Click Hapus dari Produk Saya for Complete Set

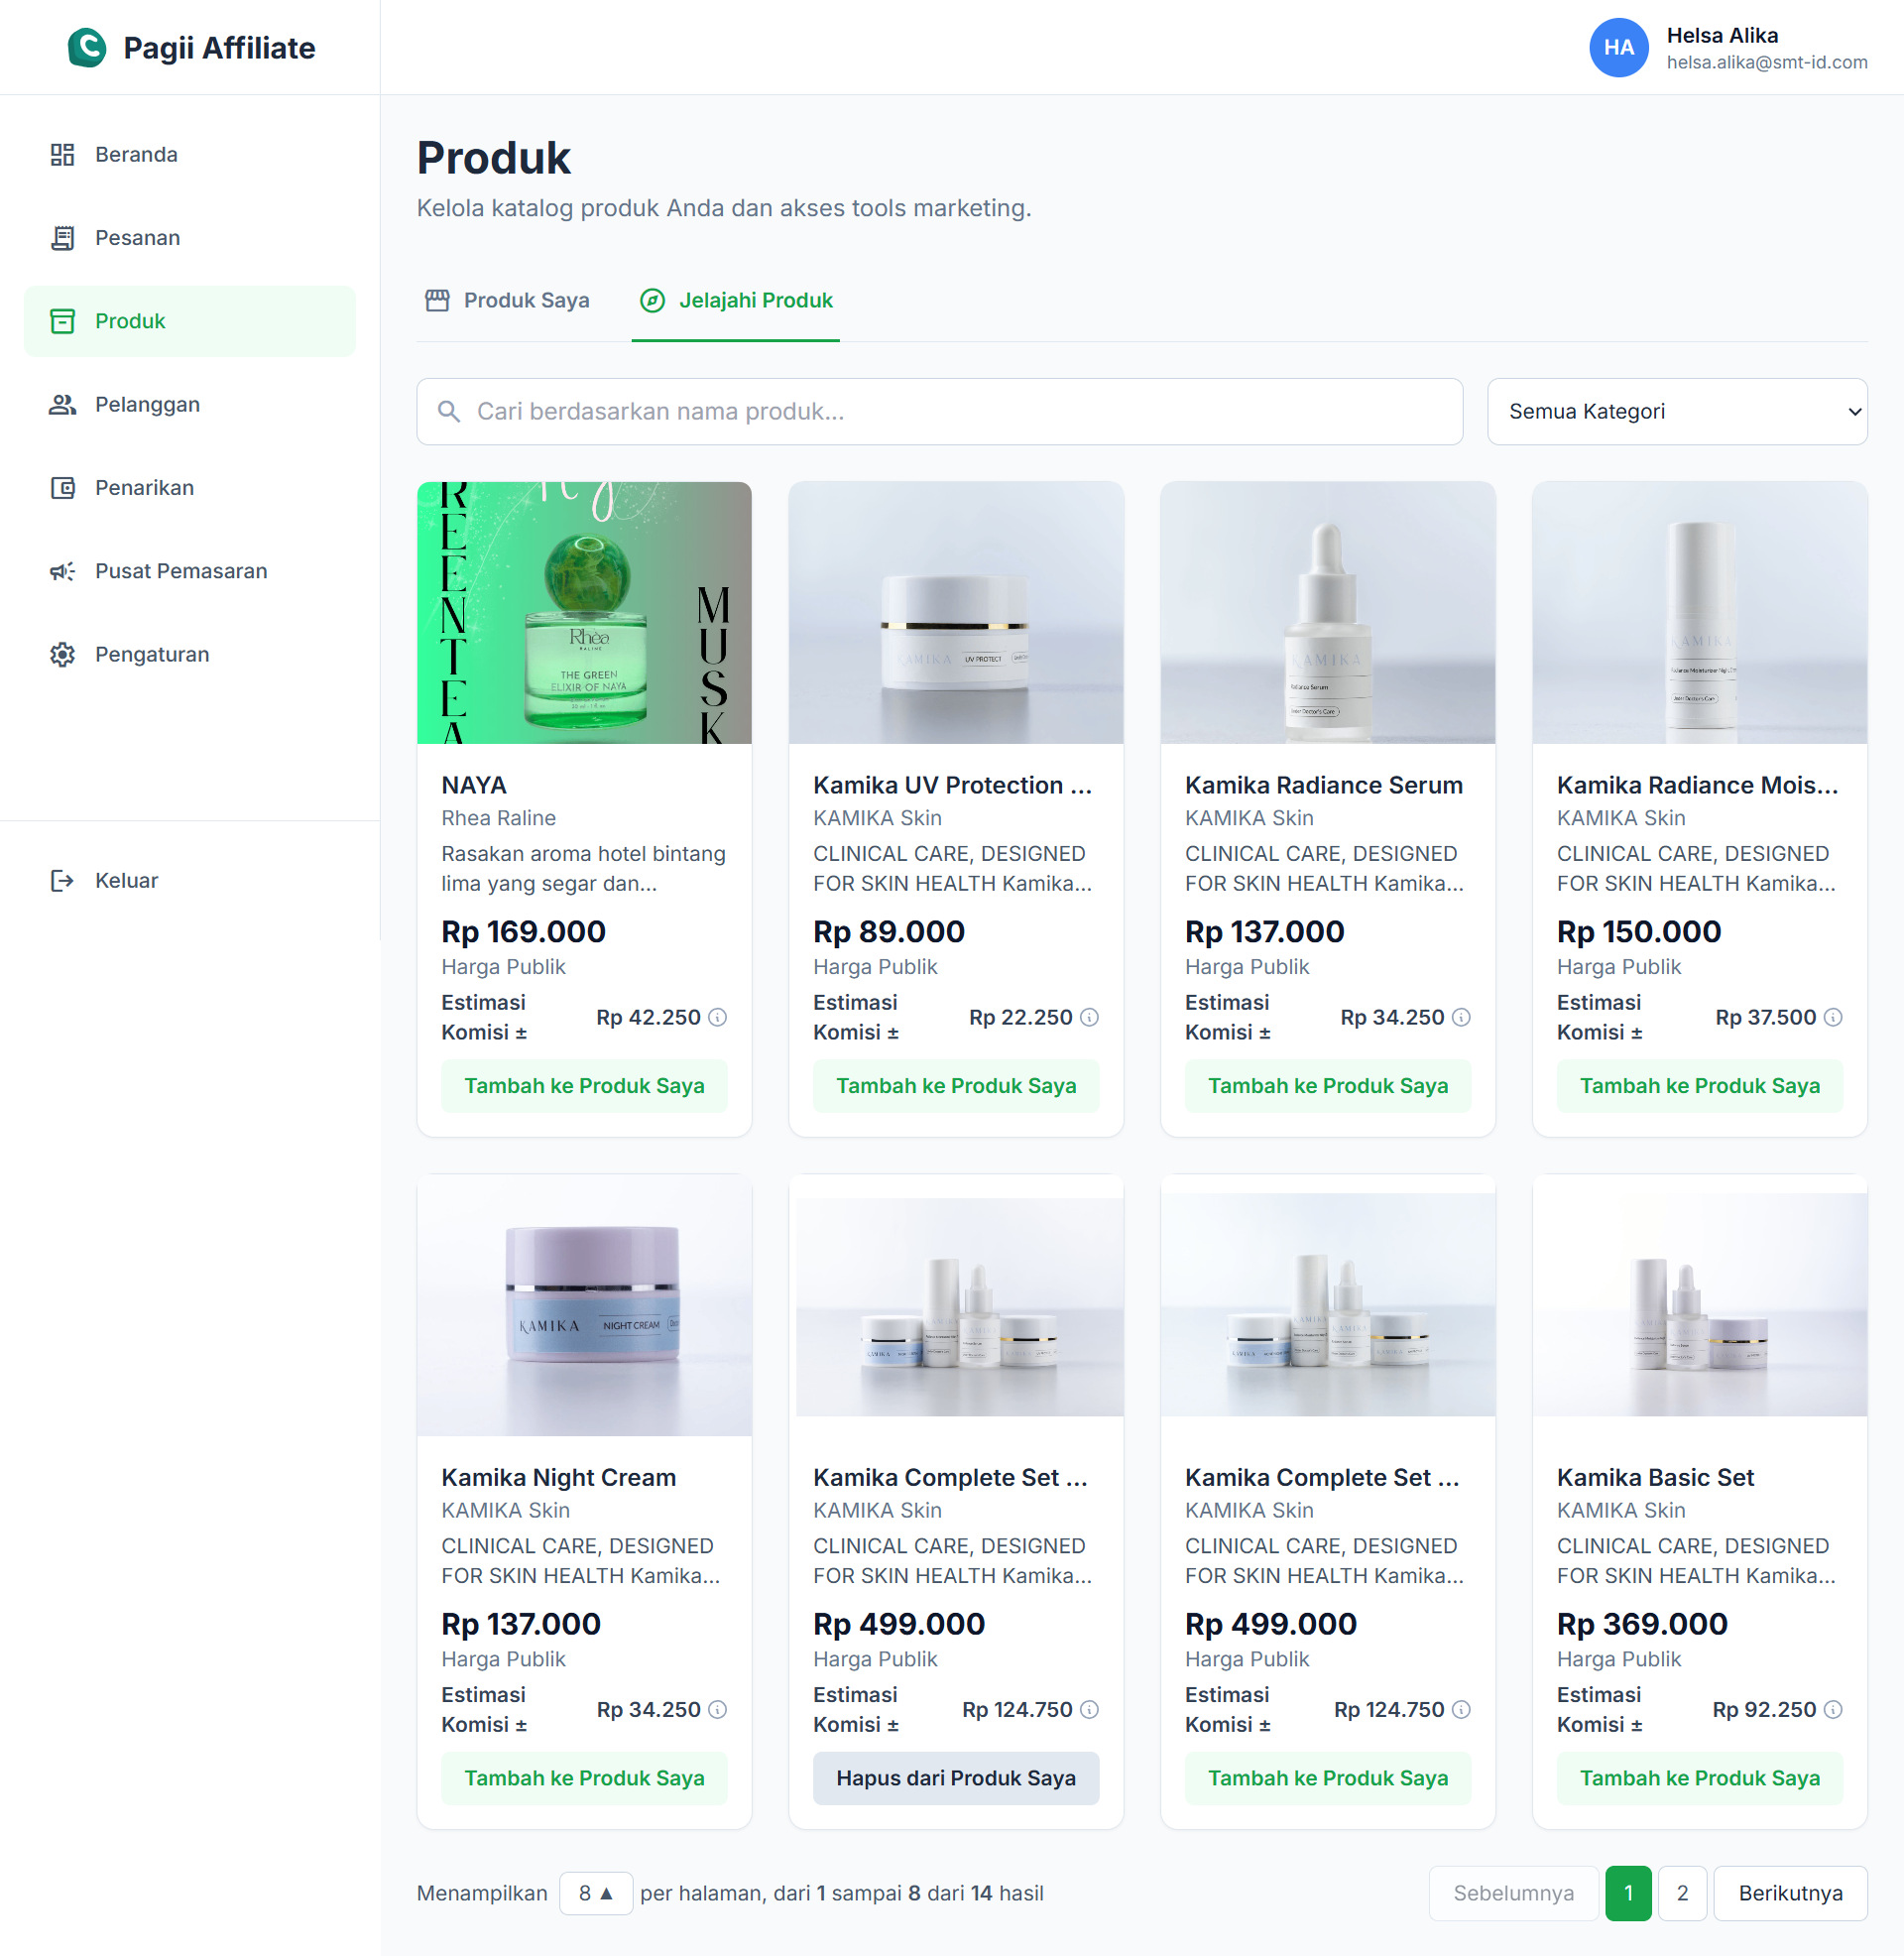[x=955, y=1778]
